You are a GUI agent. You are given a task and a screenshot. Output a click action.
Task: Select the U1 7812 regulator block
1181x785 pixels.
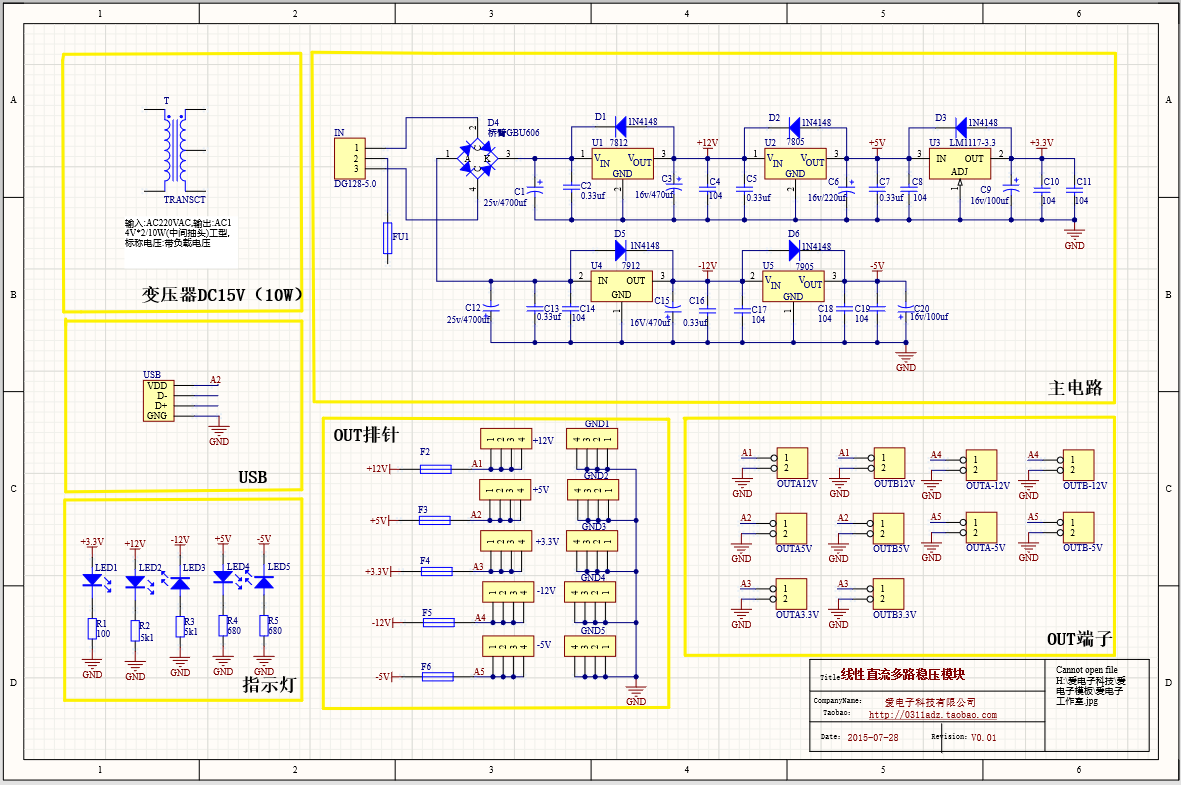click(x=622, y=163)
